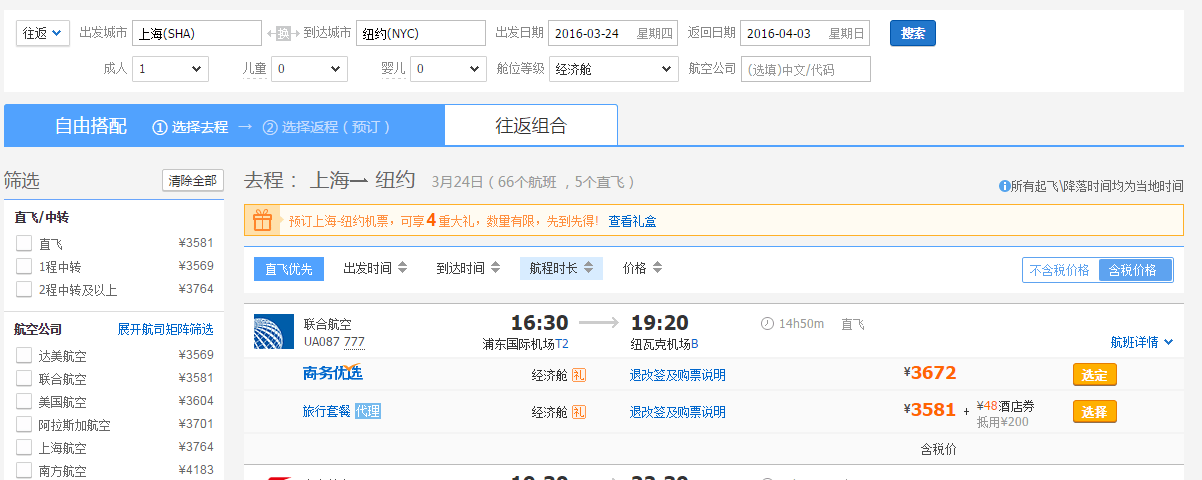Check the 上海航空 airline checkbox
The image size is (1202, 480).
pyautogui.click(x=24, y=448)
